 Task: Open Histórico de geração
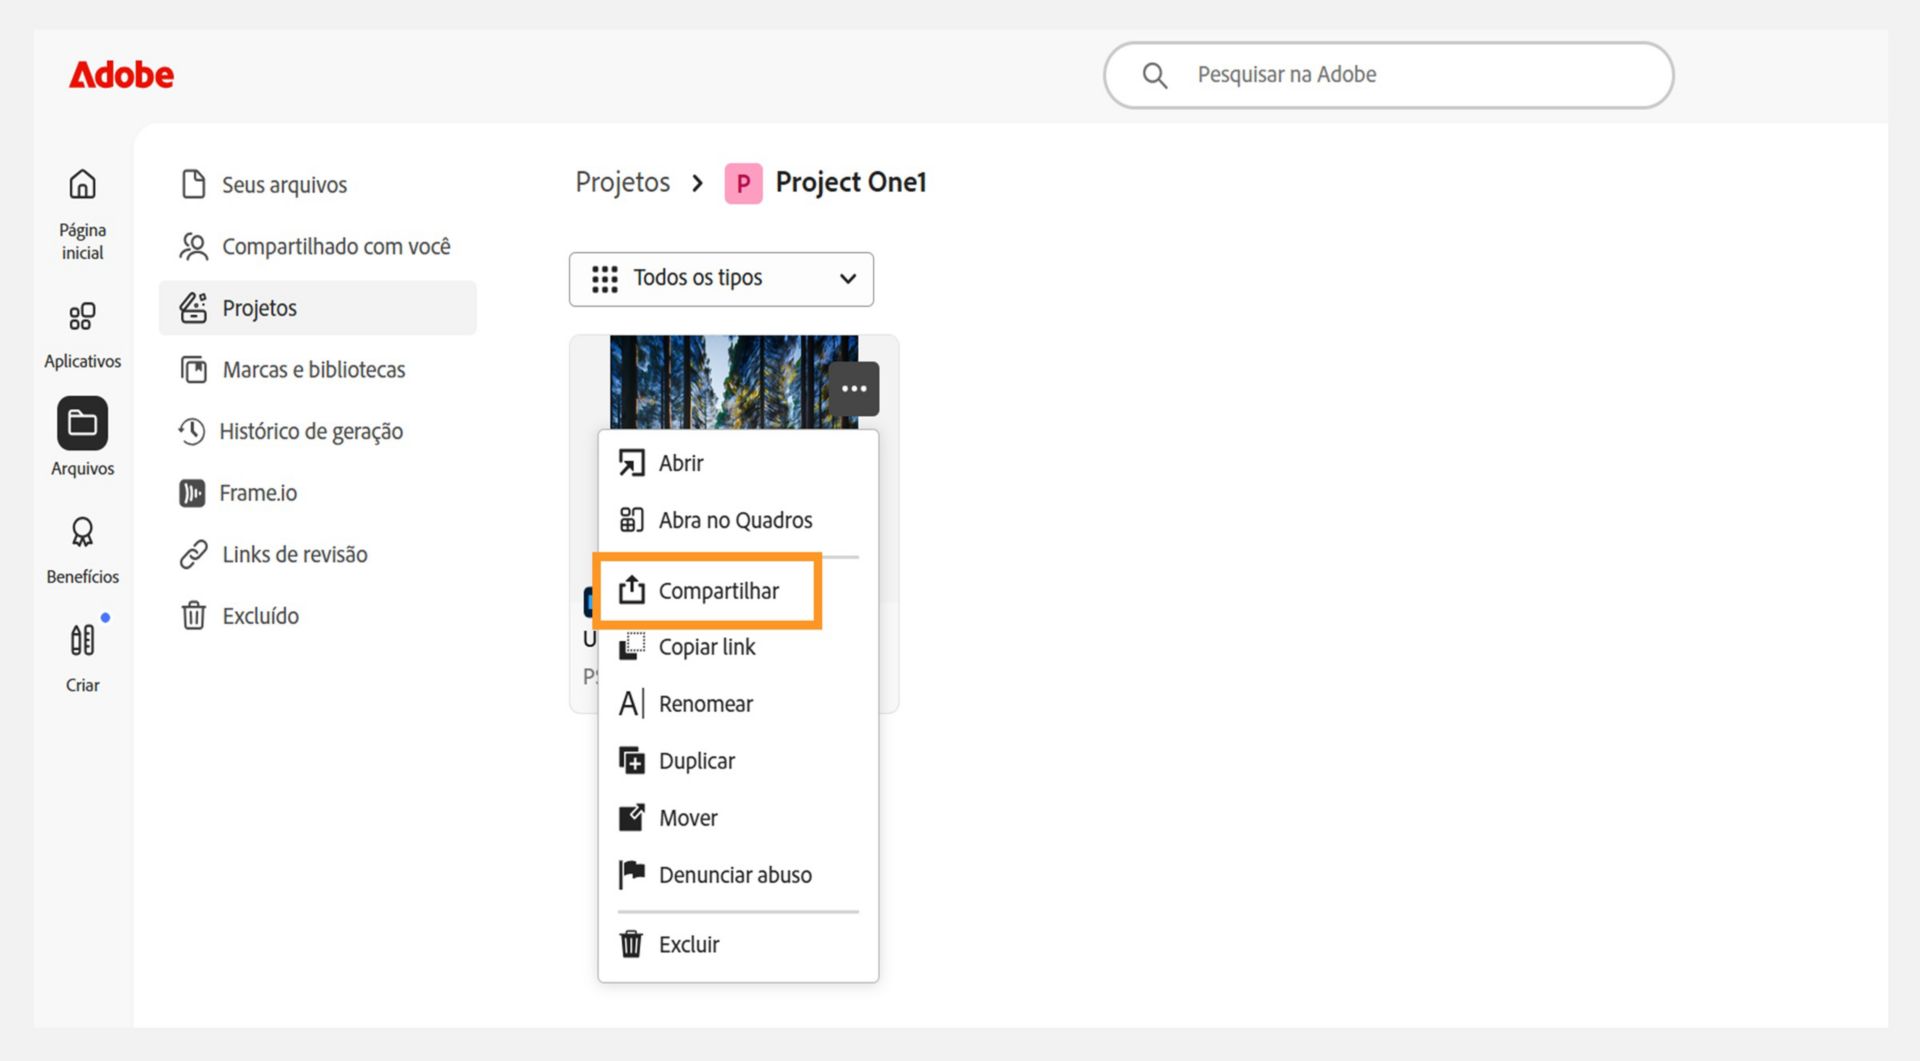(318, 431)
